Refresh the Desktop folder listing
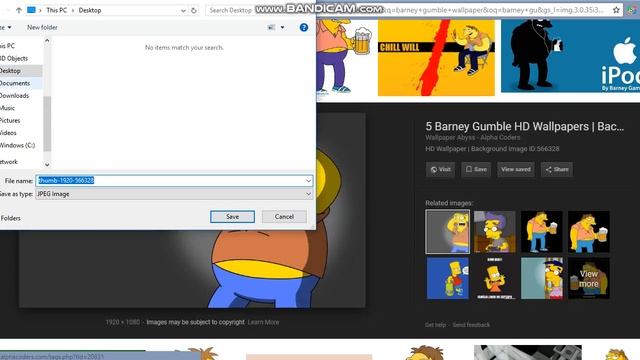Image resolution: width=640 pixels, height=360 pixels. click(x=193, y=10)
